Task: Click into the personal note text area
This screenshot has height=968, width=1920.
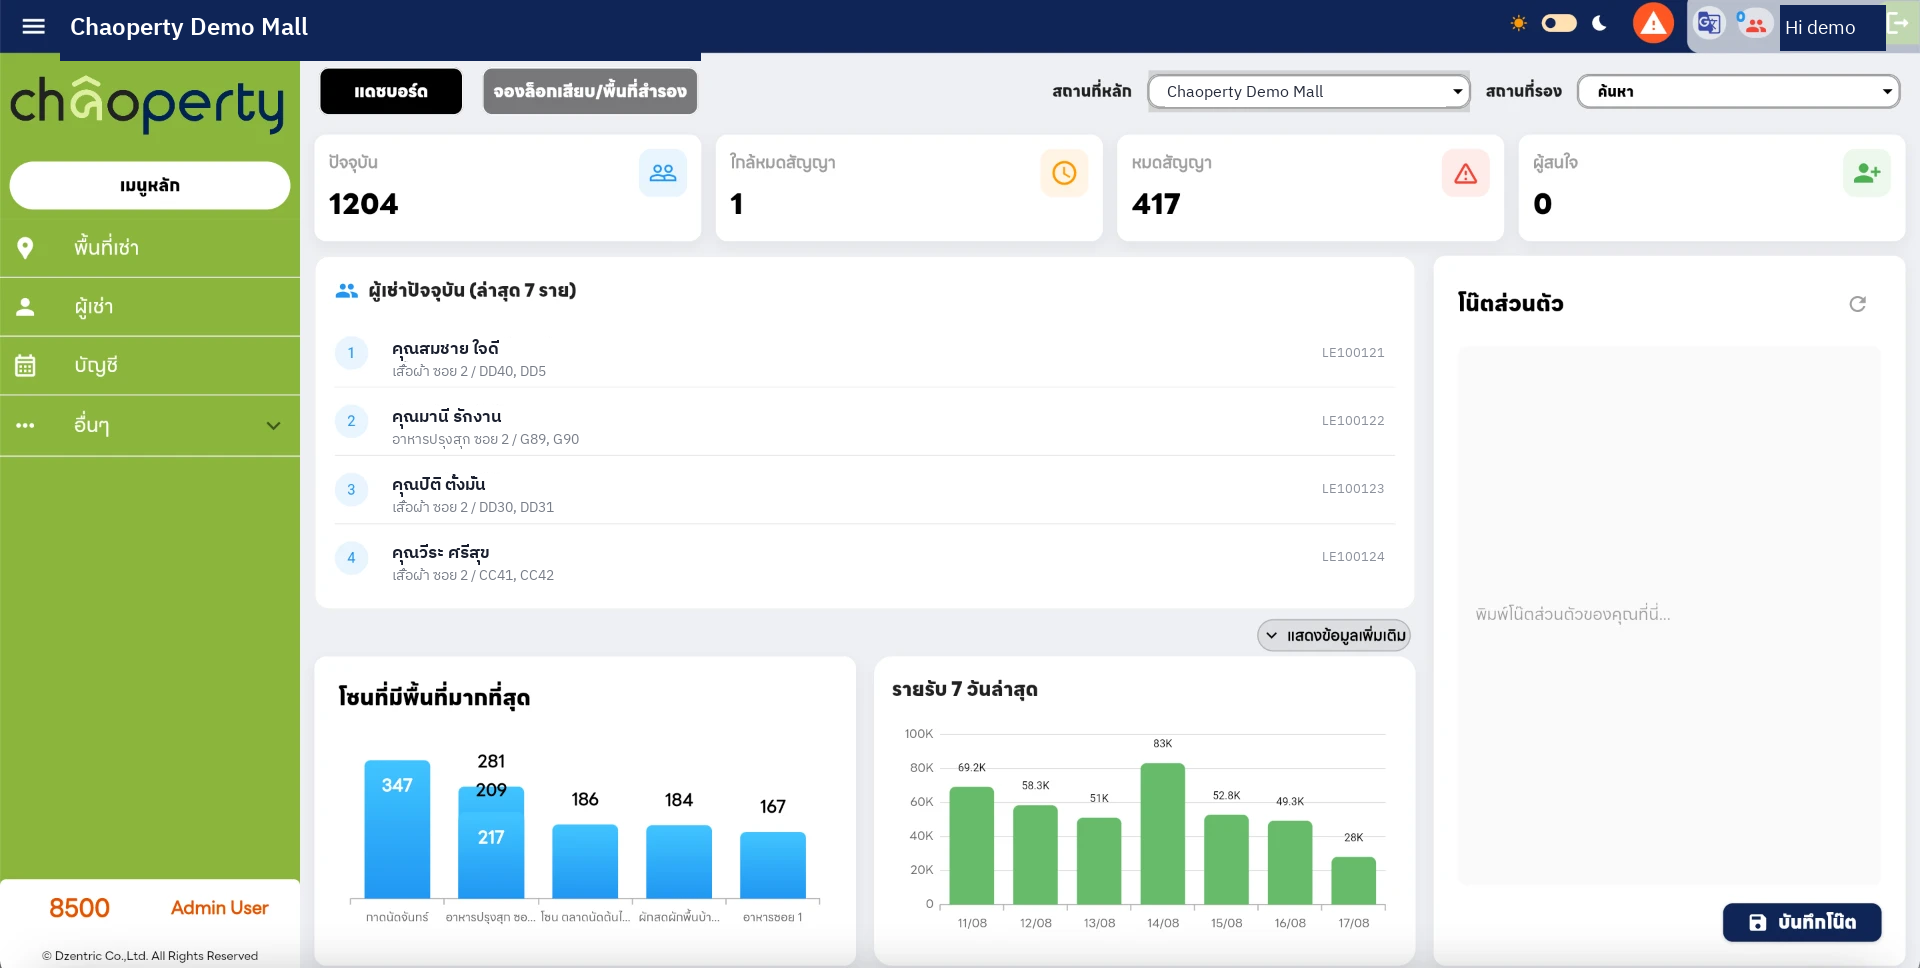Action: point(1669,615)
